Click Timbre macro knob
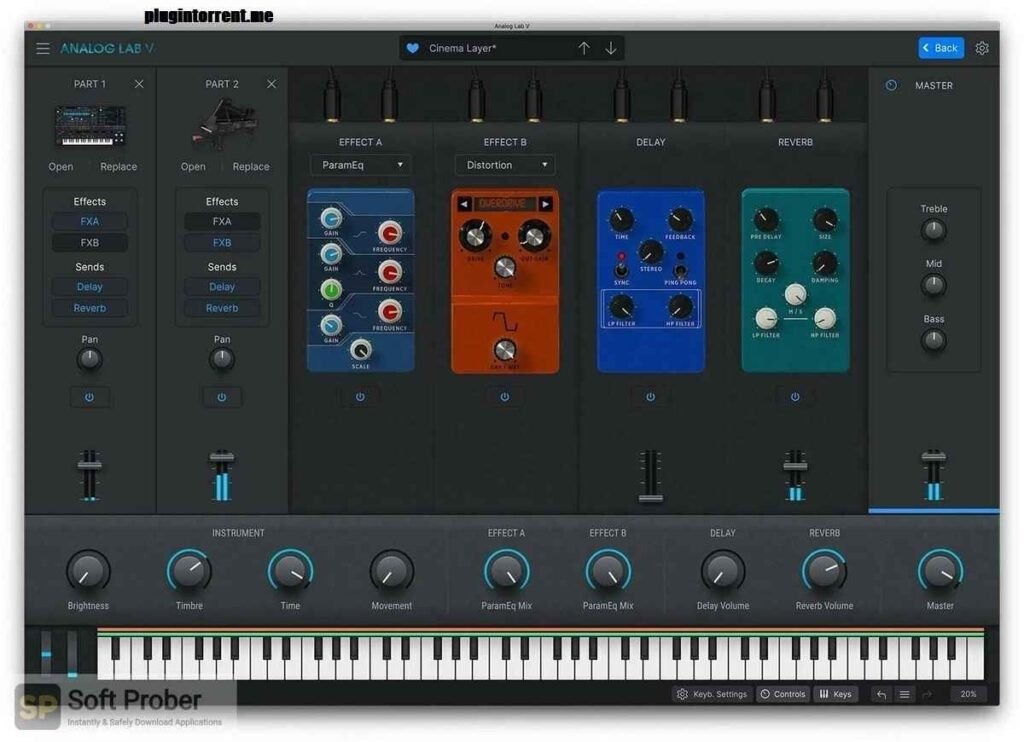Screen dimensions: 1024x742 coord(189,572)
